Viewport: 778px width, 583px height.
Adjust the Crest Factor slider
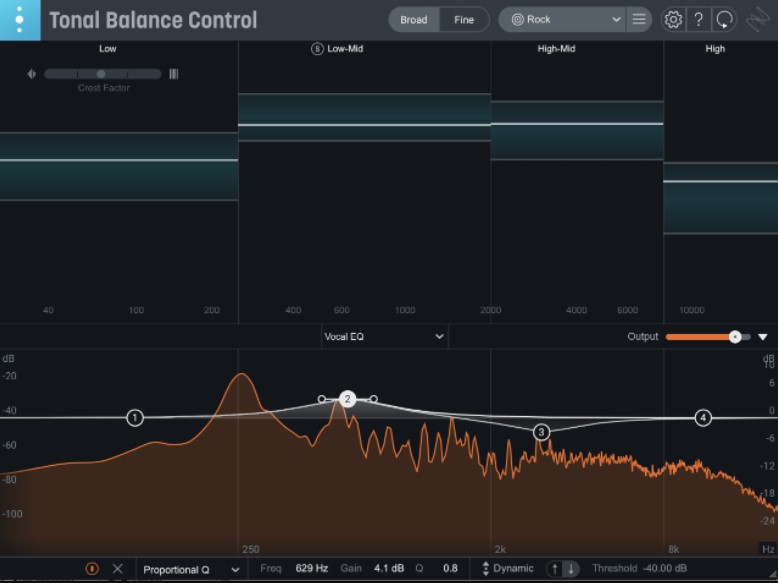tap(103, 74)
